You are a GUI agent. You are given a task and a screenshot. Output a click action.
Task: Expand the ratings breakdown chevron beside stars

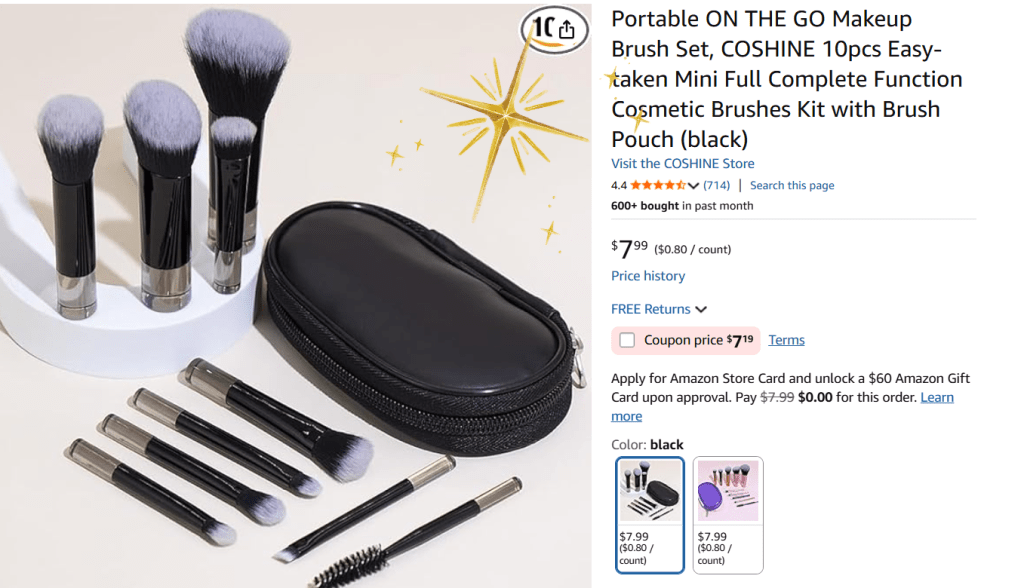pyautogui.click(x=694, y=186)
